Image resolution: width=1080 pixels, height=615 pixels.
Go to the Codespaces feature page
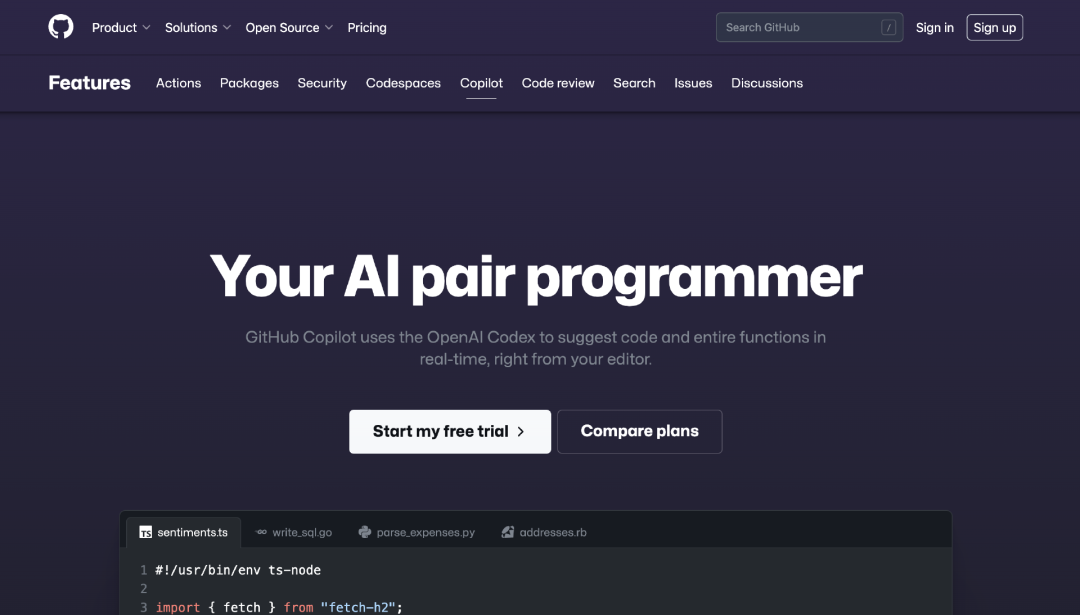tap(404, 83)
